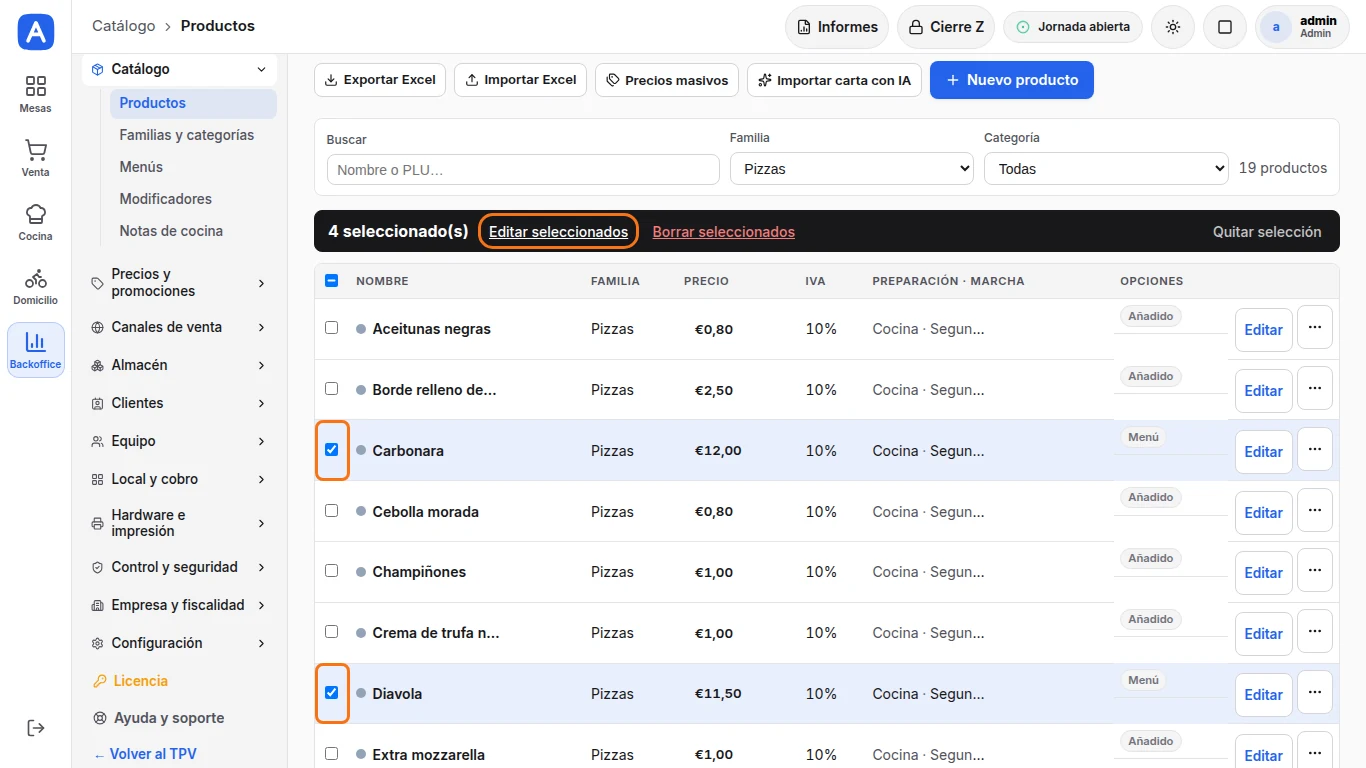1366x768 pixels.
Task: Click Exportar Excel button
Action: (380, 80)
